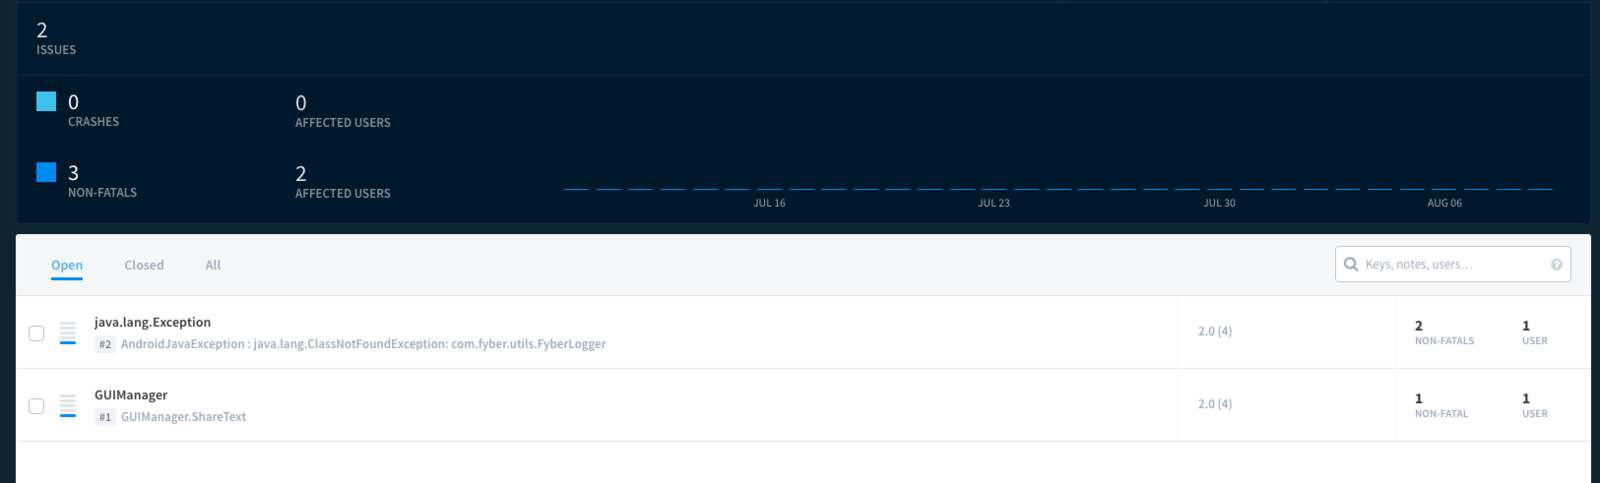Open the java.lang.Exception issue
The width and height of the screenshot is (1600, 483).
coord(153,322)
